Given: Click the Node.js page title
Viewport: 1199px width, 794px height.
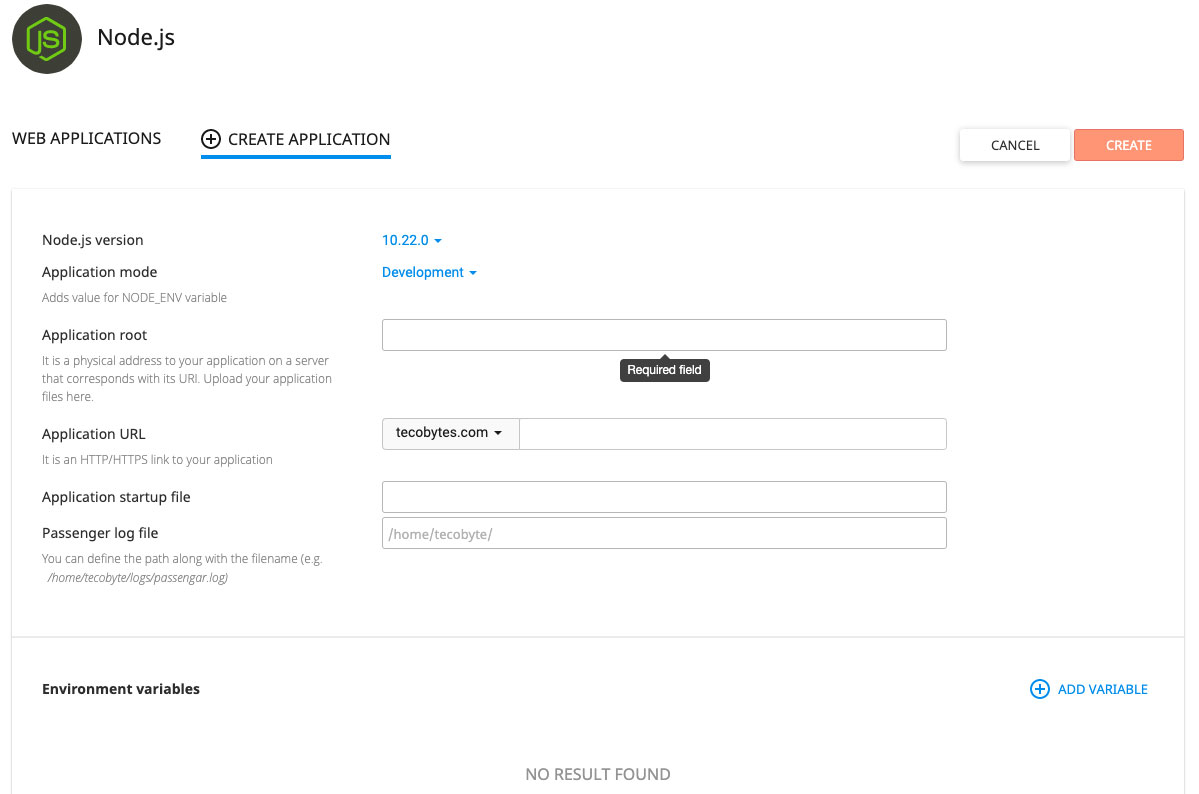Looking at the screenshot, I should coord(136,37).
